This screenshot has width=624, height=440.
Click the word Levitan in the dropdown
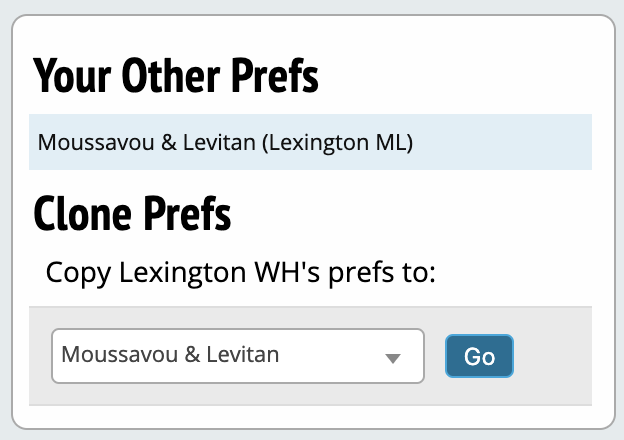coord(245,354)
